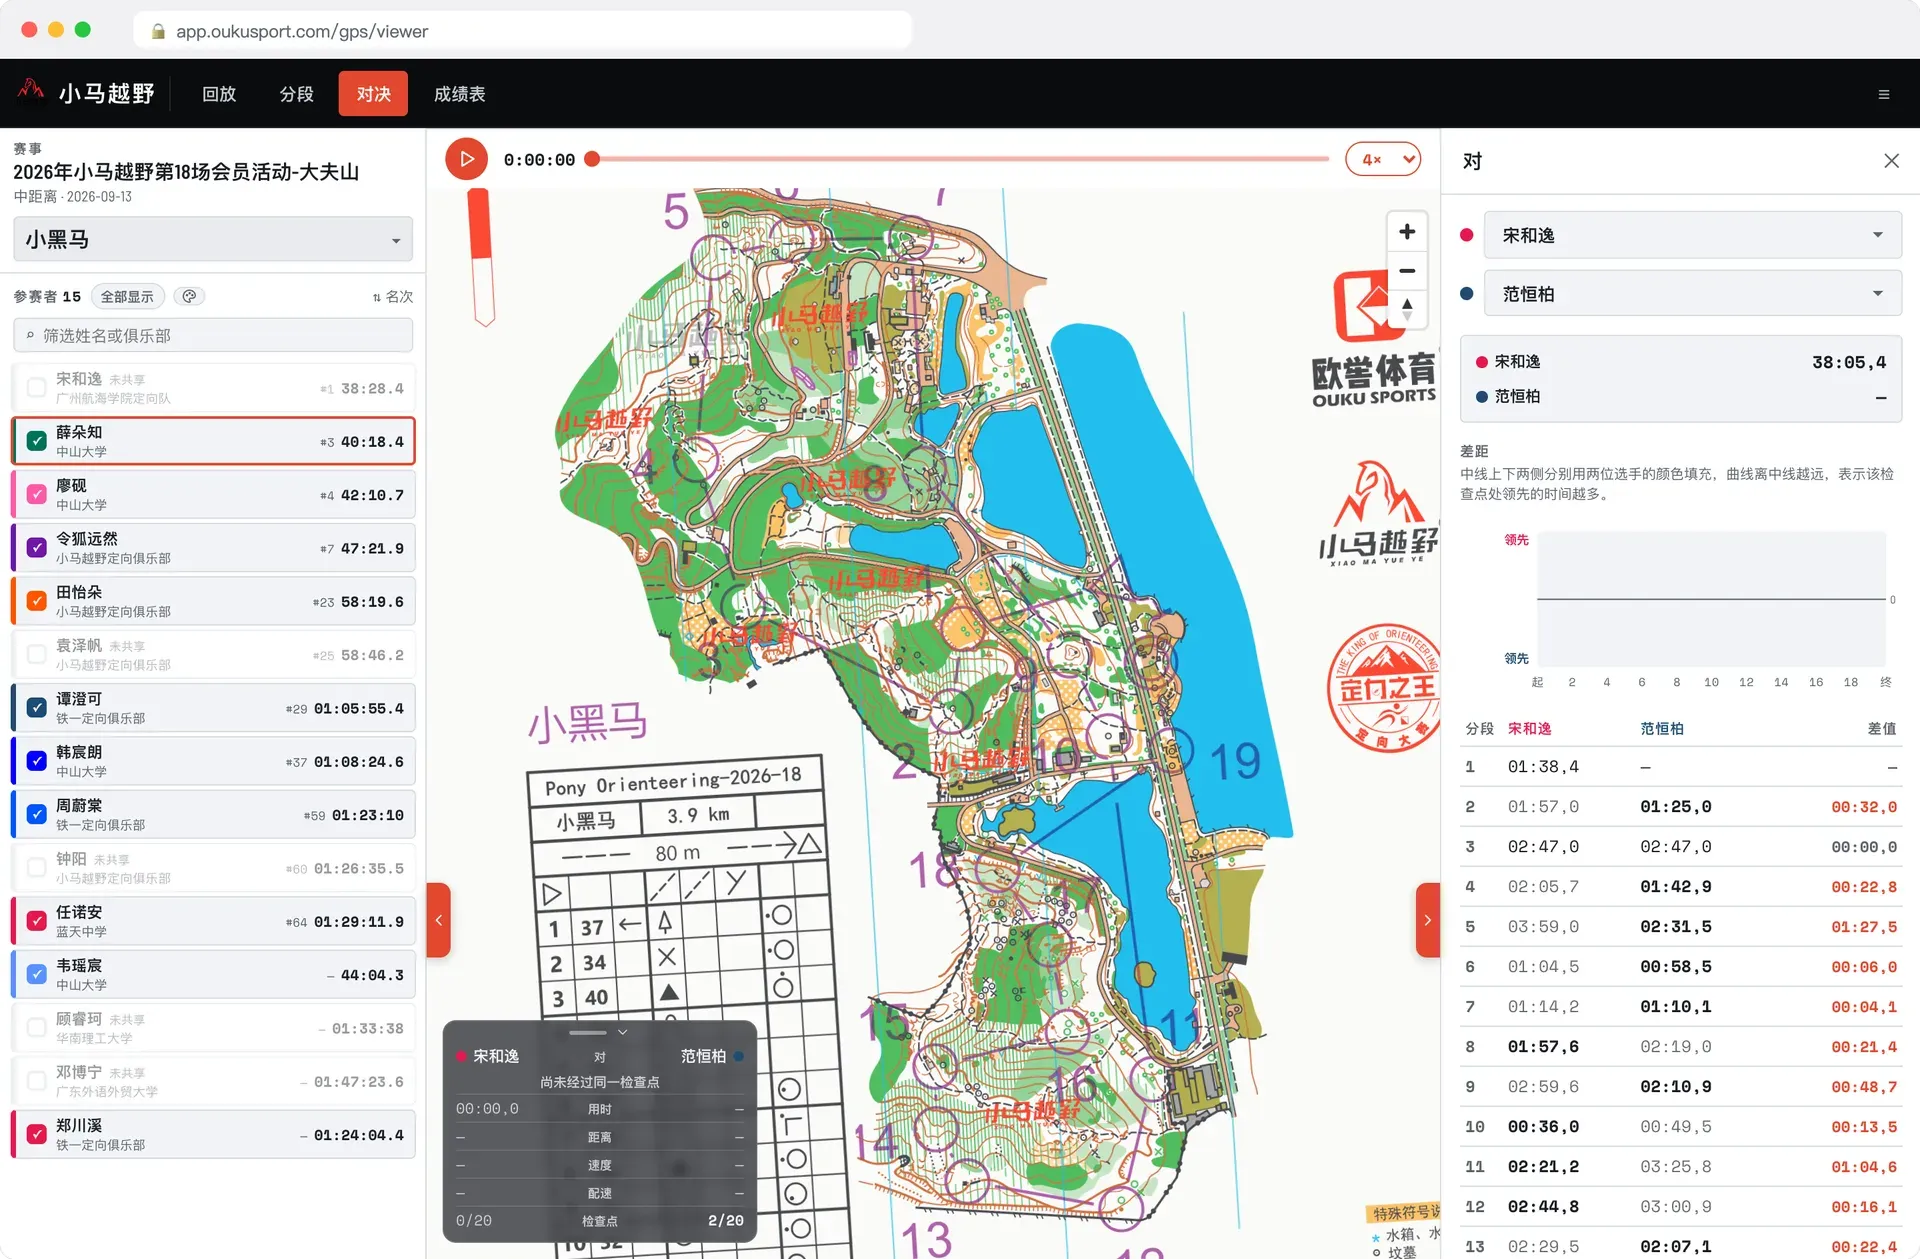1920x1259 pixels.
Task: Sort participants by 名次
Action: pos(393,297)
